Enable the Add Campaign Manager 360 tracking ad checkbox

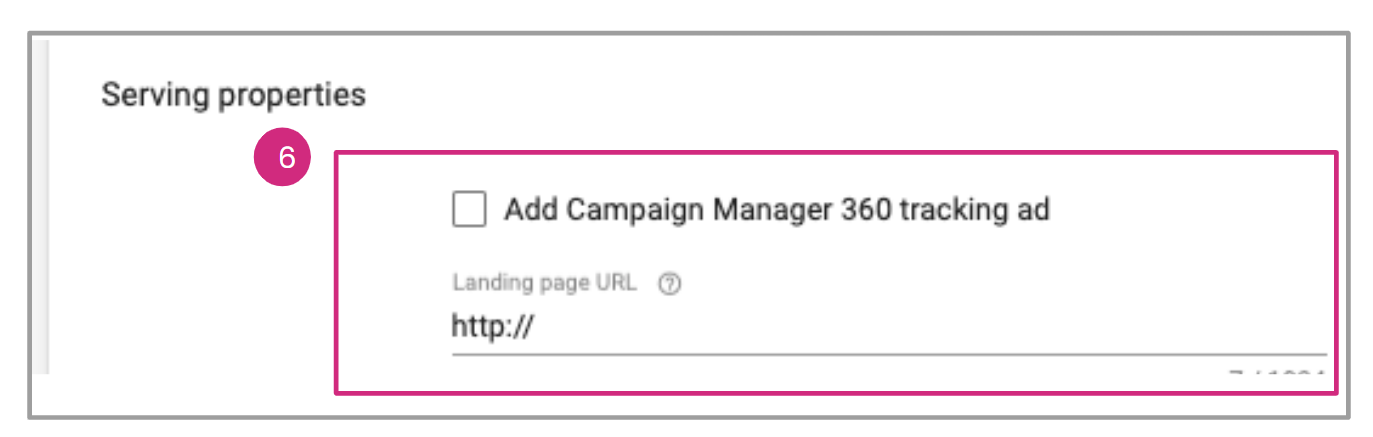[x=469, y=210]
